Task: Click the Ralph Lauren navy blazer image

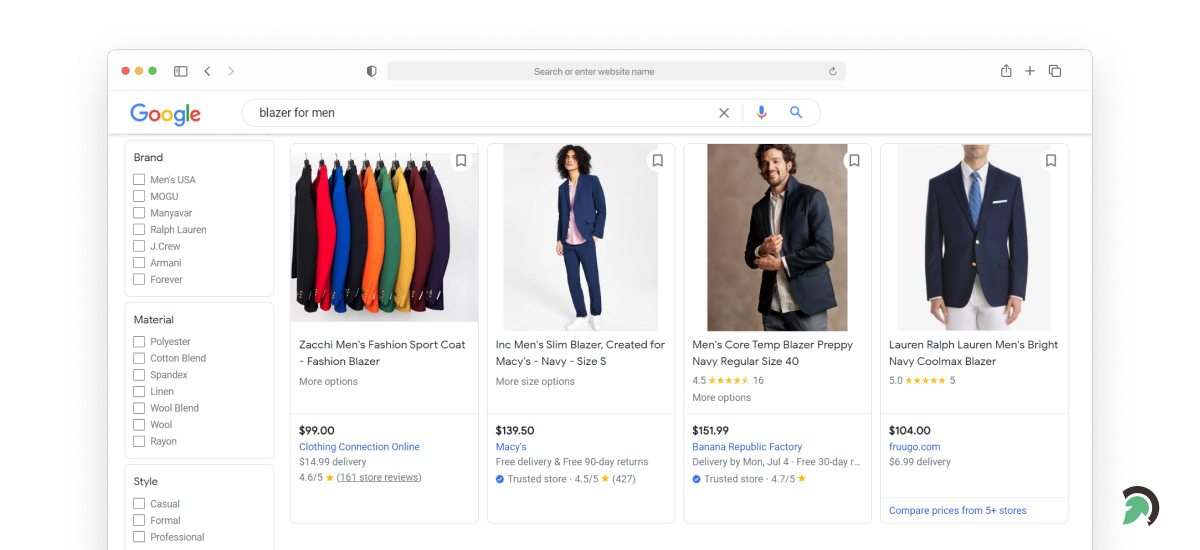Action: tap(974, 238)
